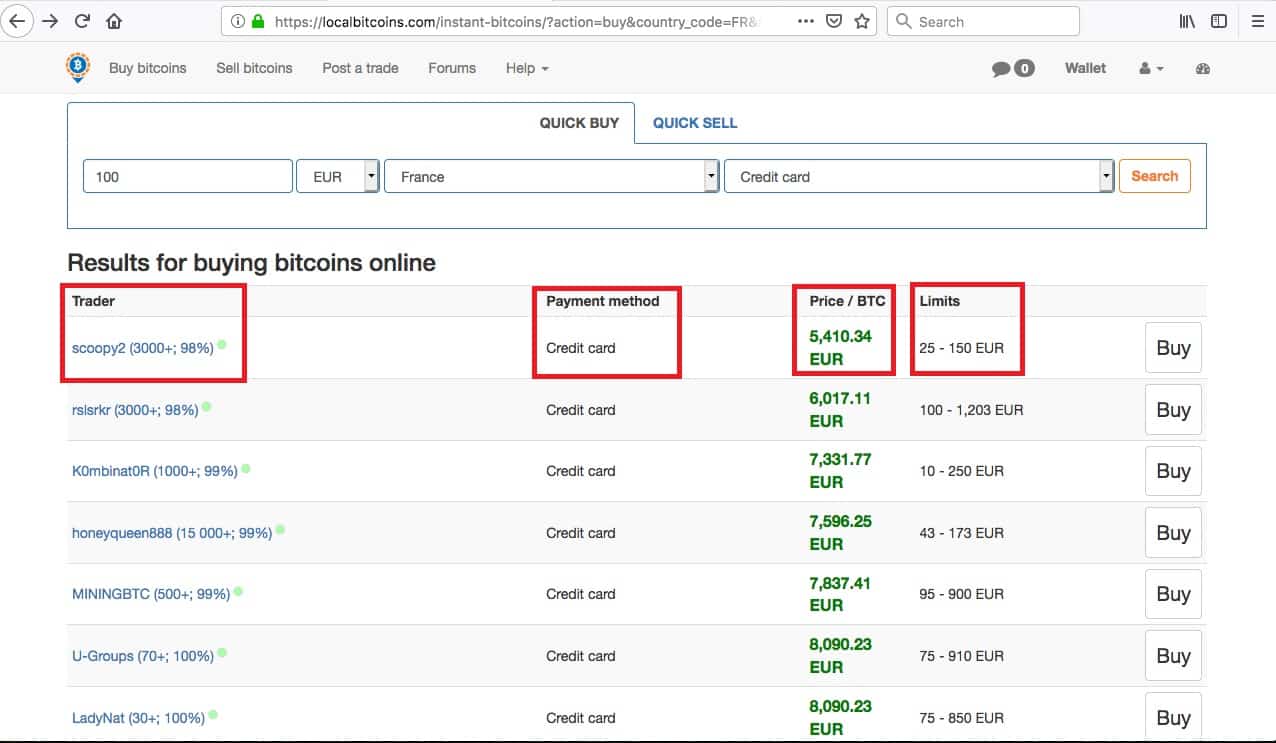This screenshot has height=743, width=1276.
Task: Open the Credit card payment dropdown
Action: [x=919, y=176]
